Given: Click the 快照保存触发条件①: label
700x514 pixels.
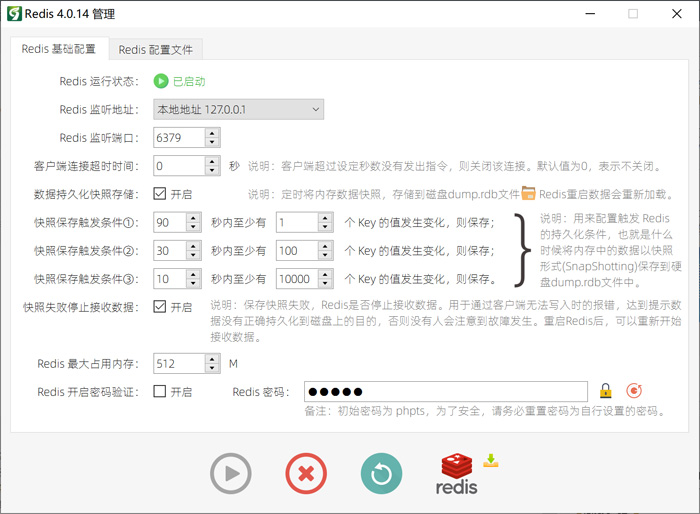Looking at the screenshot, I should (86, 222).
